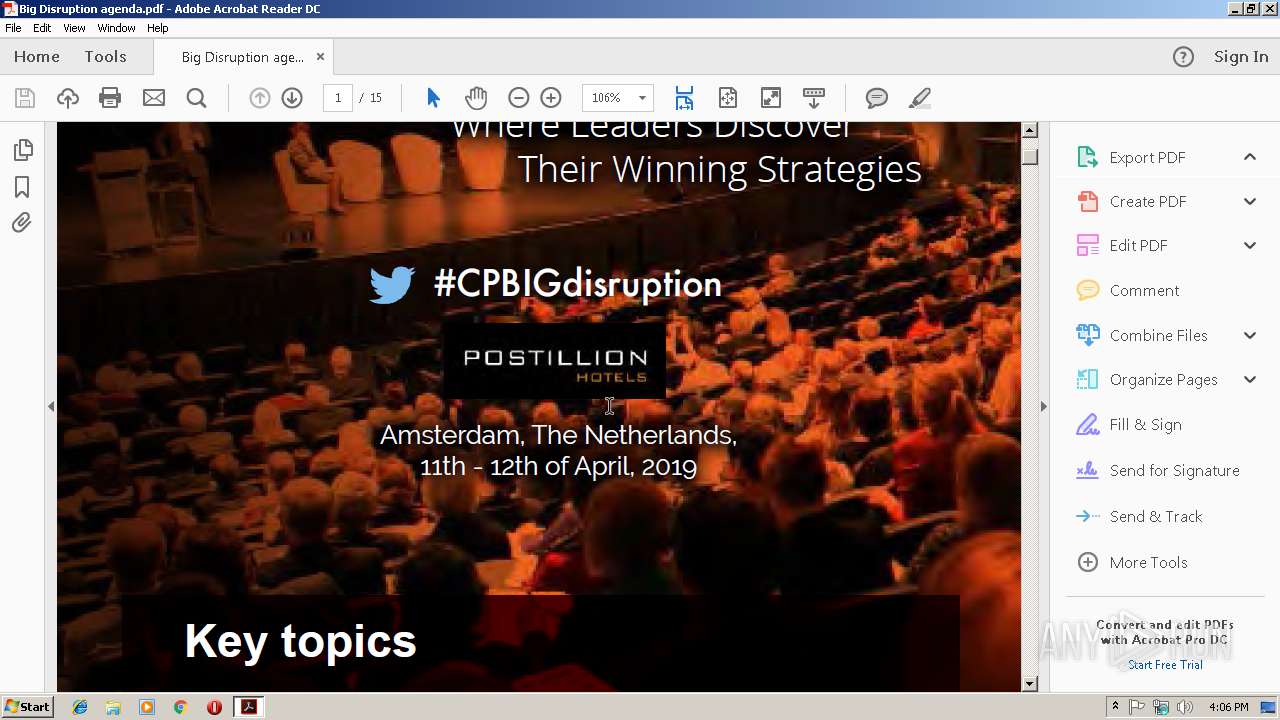
Task: Open the Window menu
Action: pyautogui.click(x=116, y=28)
